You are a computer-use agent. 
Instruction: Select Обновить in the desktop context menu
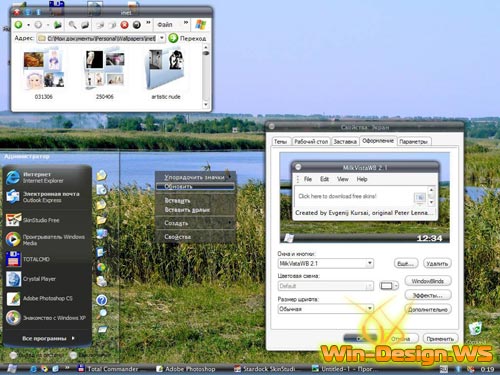[x=195, y=186]
